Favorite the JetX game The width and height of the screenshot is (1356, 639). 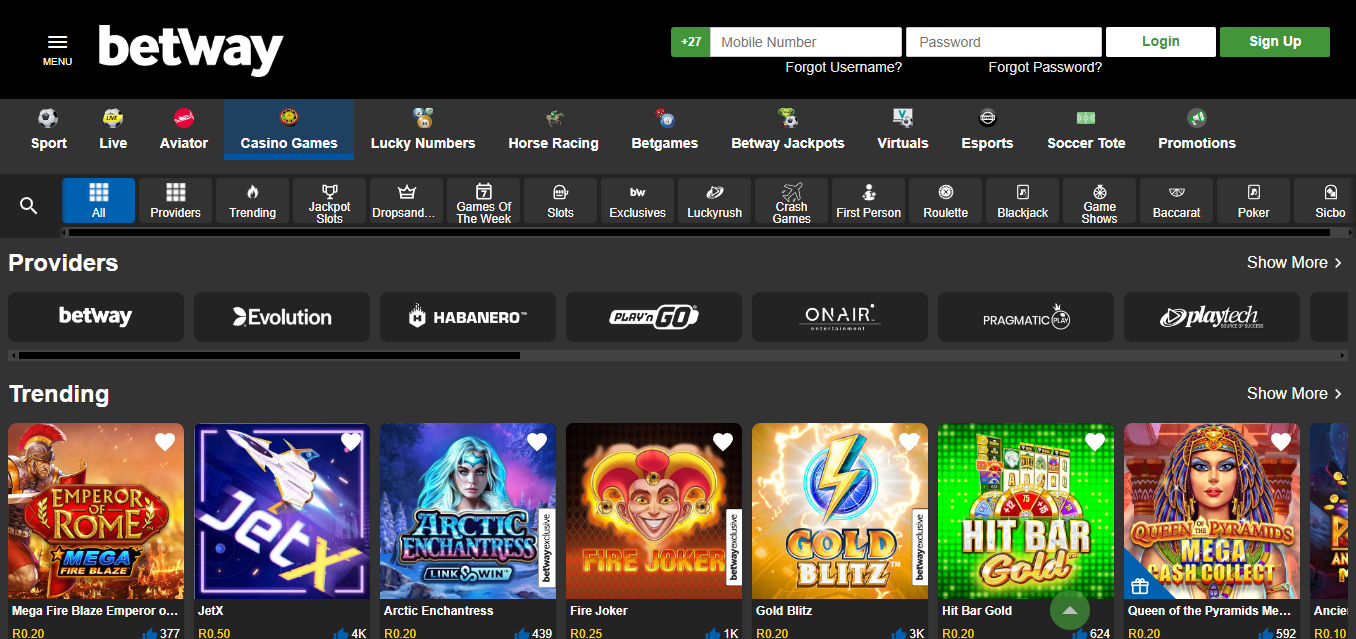click(x=350, y=440)
